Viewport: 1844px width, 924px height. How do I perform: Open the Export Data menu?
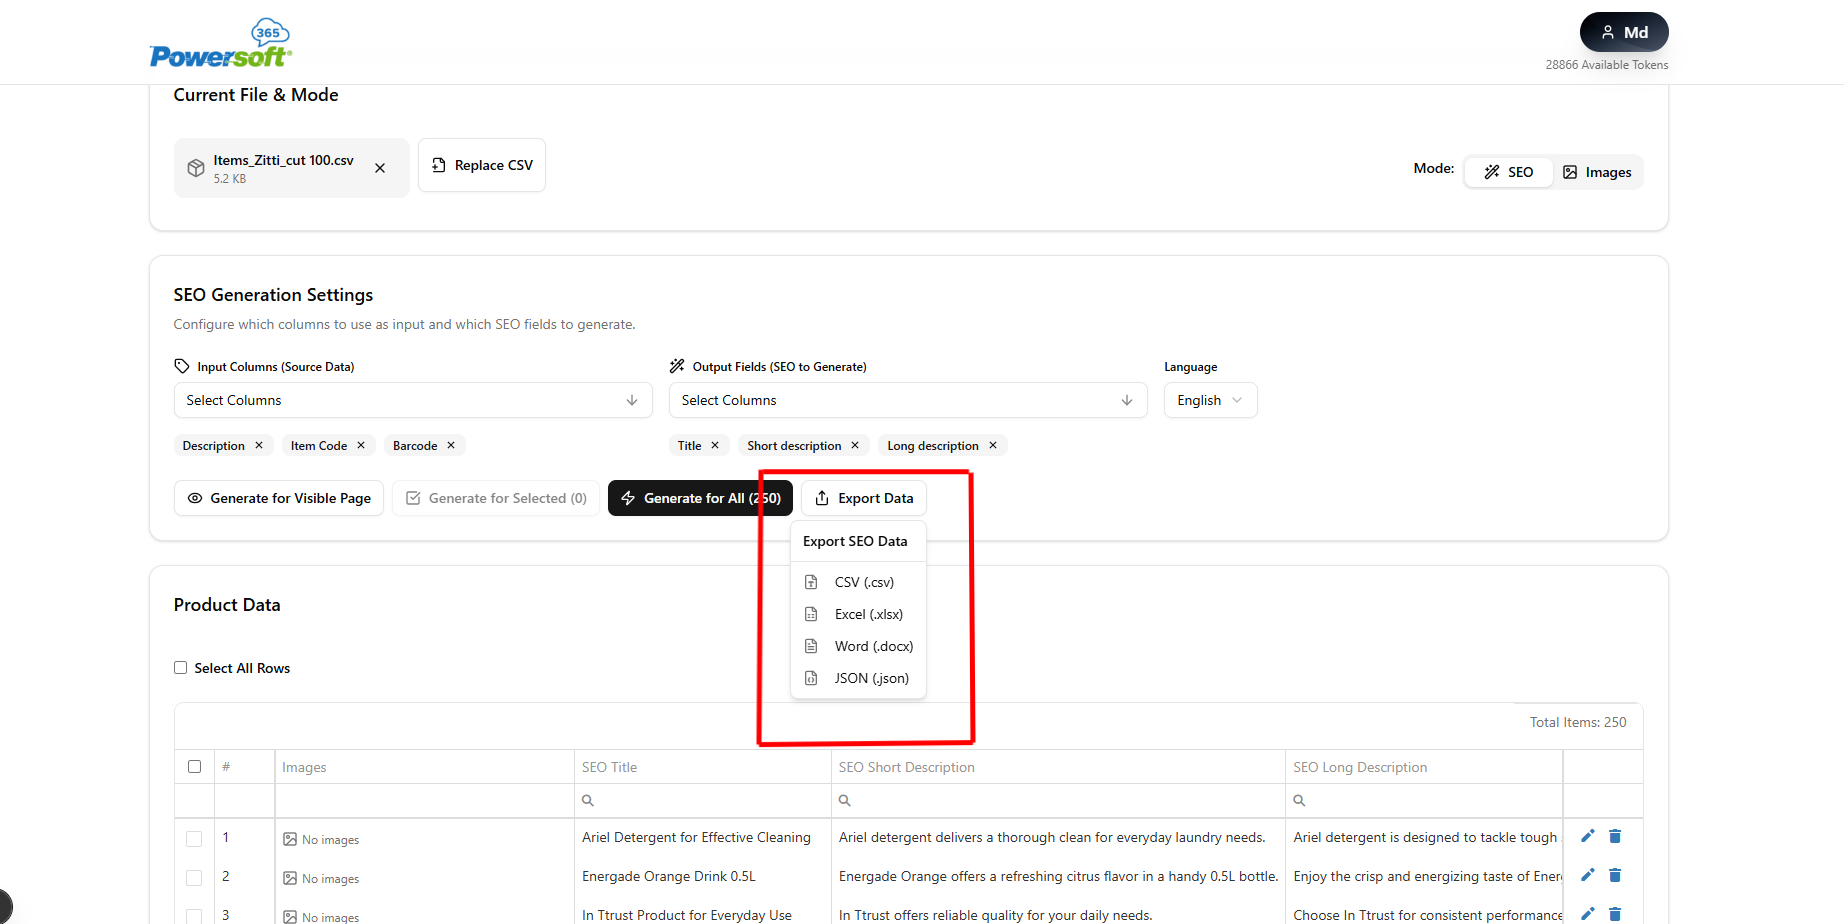(x=863, y=497)
